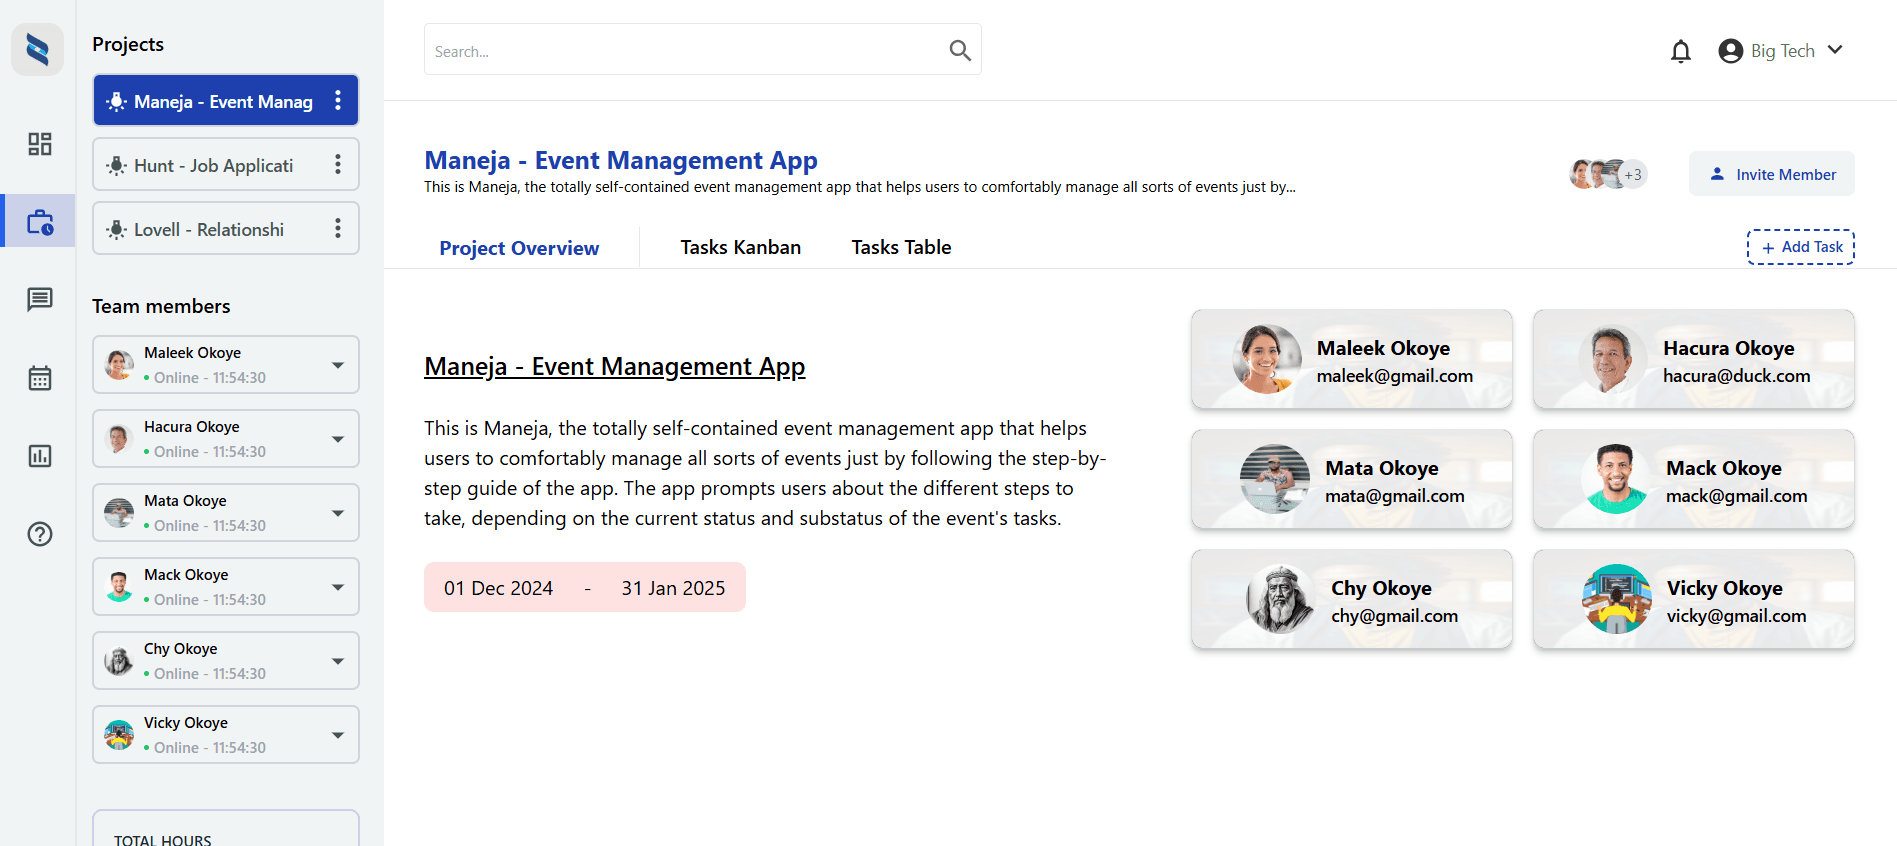1897x846 pixels.
Task: Open notifications bell icon
Action: coord(1680,51)
